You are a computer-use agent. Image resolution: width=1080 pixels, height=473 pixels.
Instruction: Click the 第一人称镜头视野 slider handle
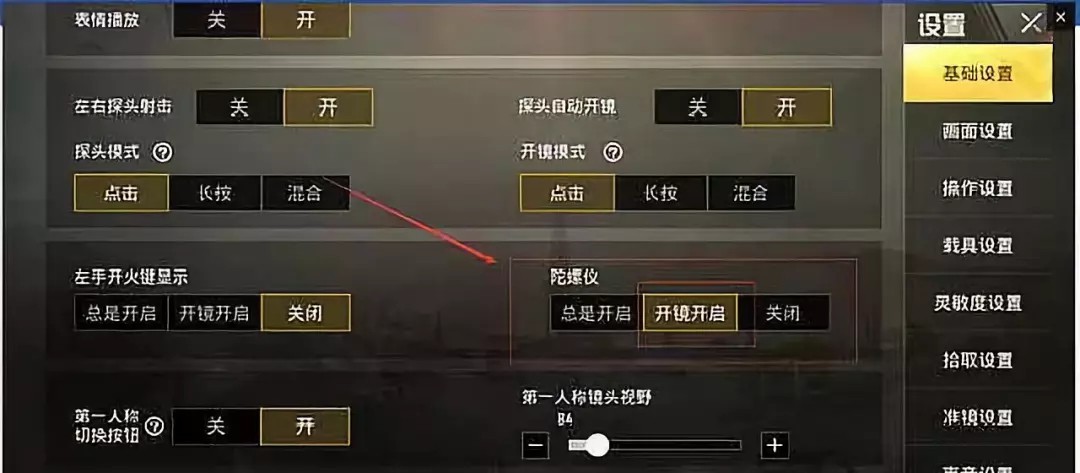coord(597,445)
